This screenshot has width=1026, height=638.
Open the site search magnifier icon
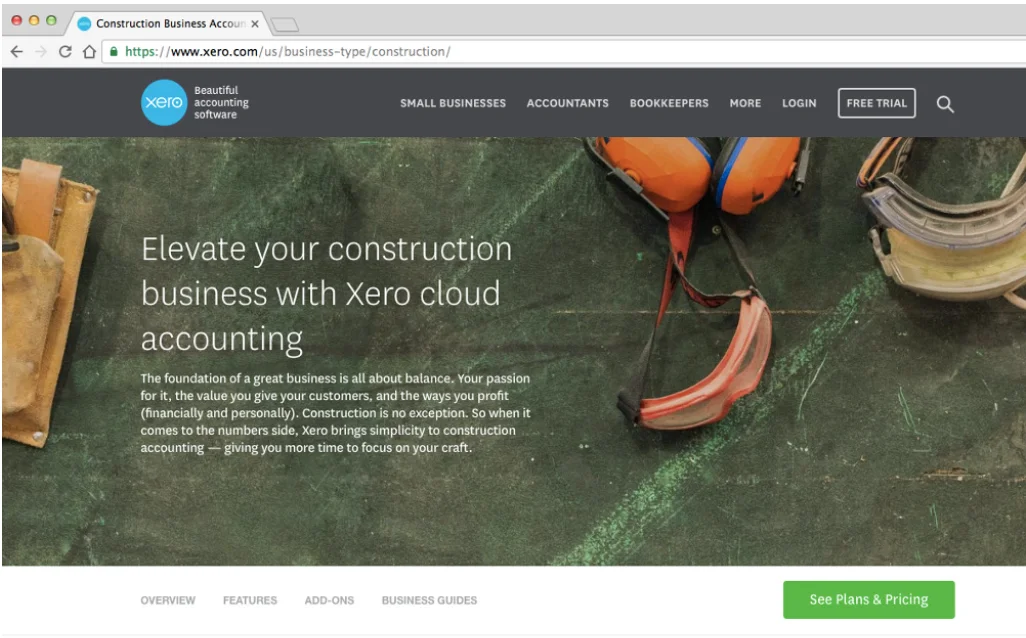pos(944,104)
